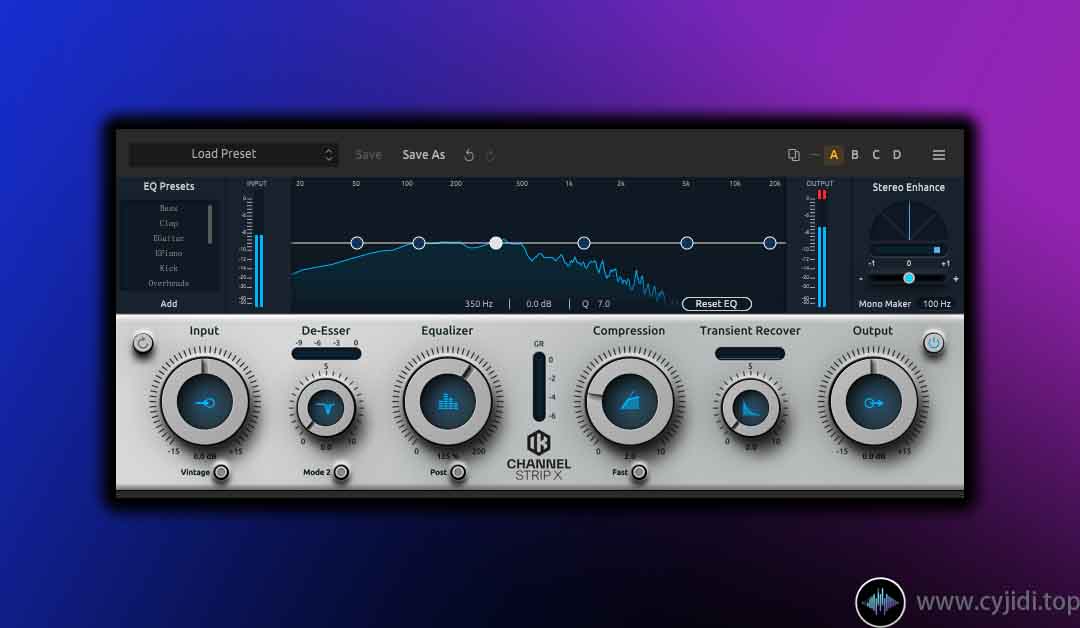The width and height of the screenshot is (1080, 628).
Task: Click the Reset EQ button
Action: (x=716, y=304)
